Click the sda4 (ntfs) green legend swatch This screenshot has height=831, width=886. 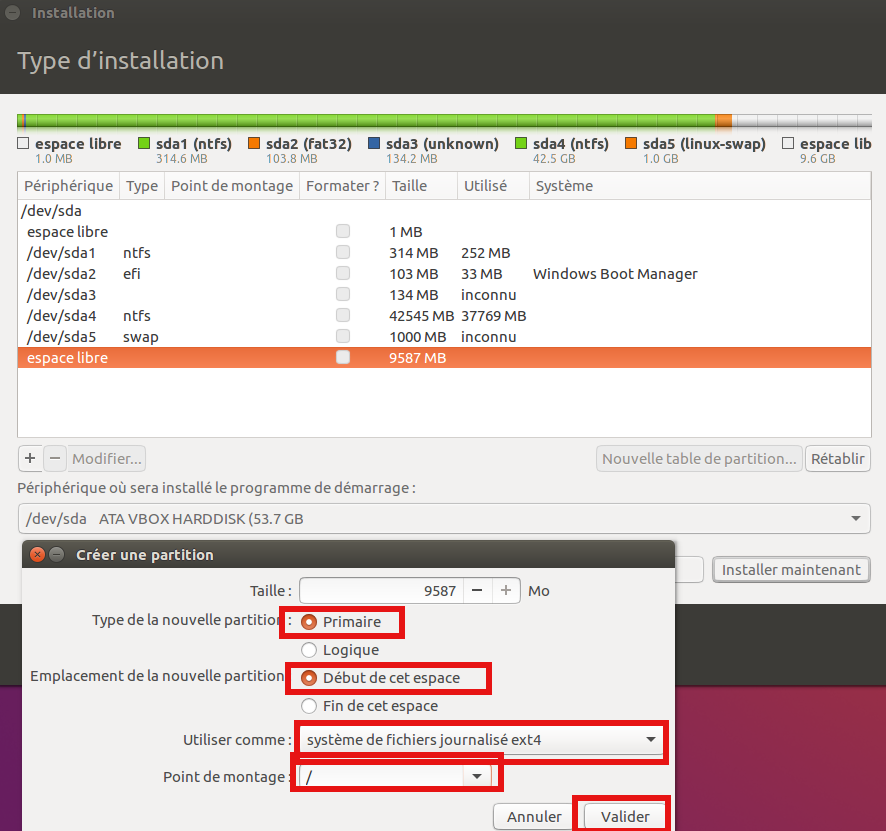[x=521, y=143]
